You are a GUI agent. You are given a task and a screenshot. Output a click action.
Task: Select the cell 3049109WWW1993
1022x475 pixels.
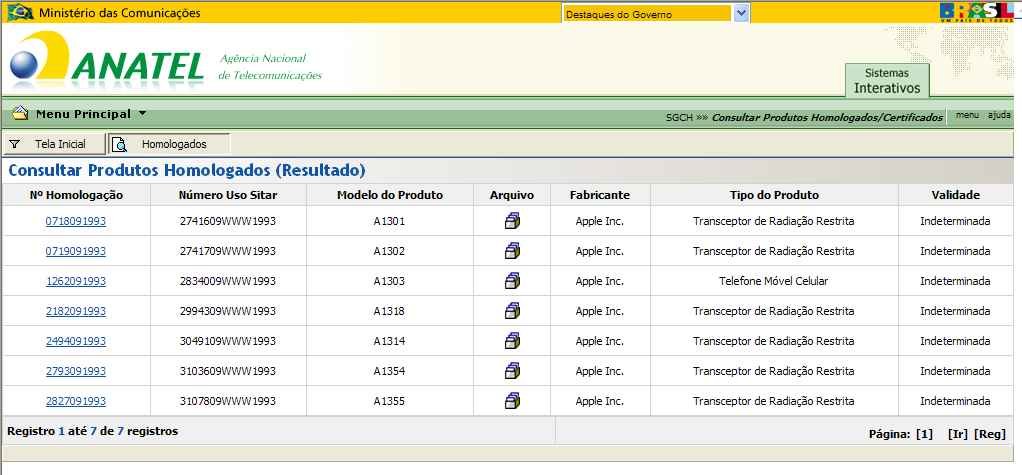228,341
